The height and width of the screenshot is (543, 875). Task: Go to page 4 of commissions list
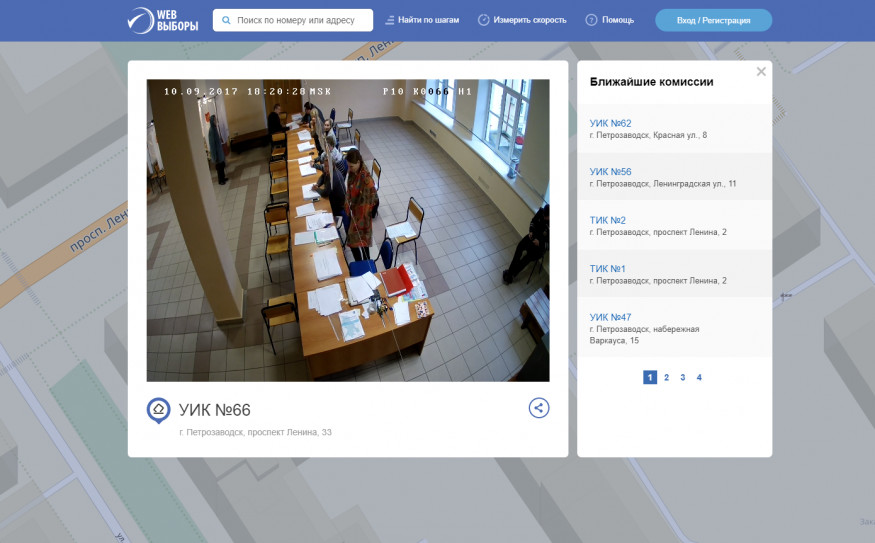pos(699,377)
